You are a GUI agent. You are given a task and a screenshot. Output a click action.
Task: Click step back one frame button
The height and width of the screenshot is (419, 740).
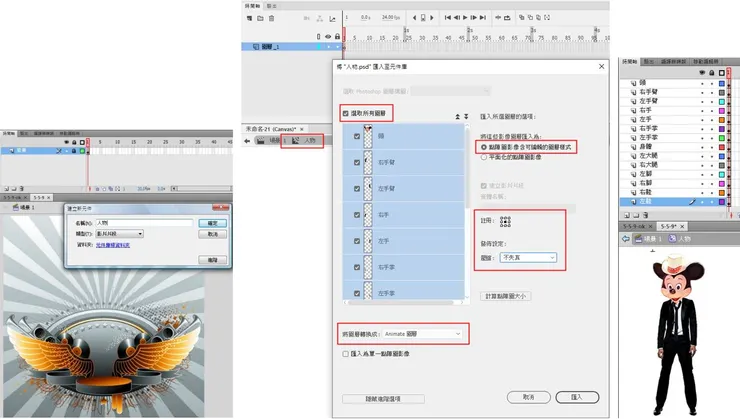pyautogui.click(x=456, y=17)
